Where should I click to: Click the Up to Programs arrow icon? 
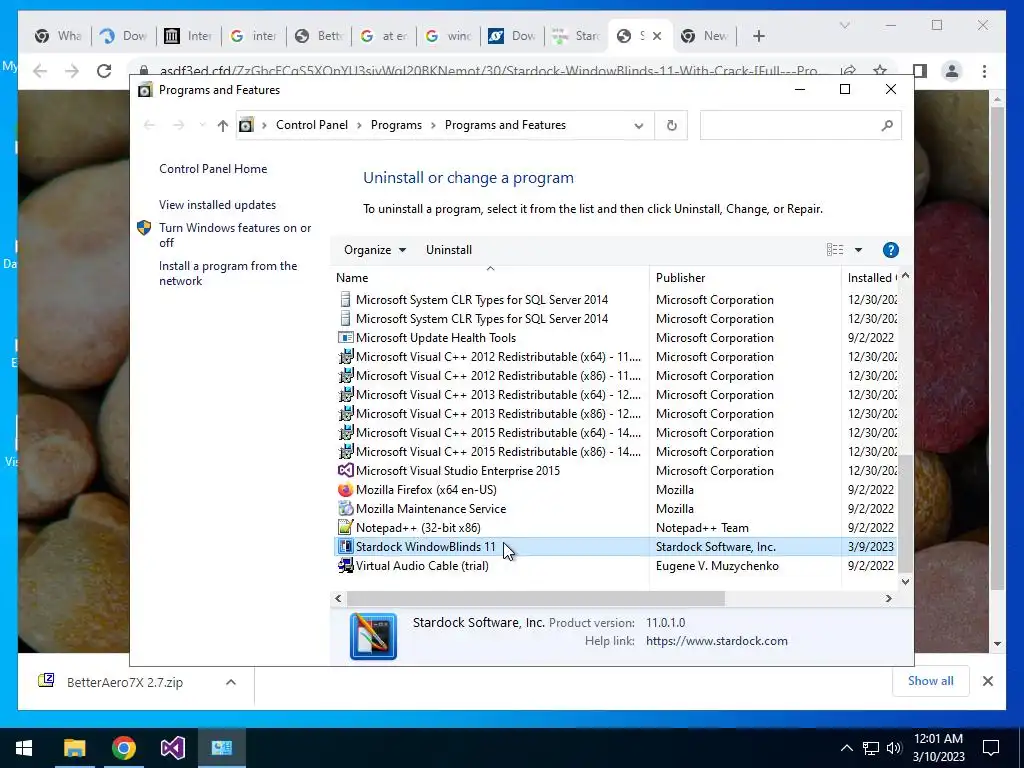point(223,125)
